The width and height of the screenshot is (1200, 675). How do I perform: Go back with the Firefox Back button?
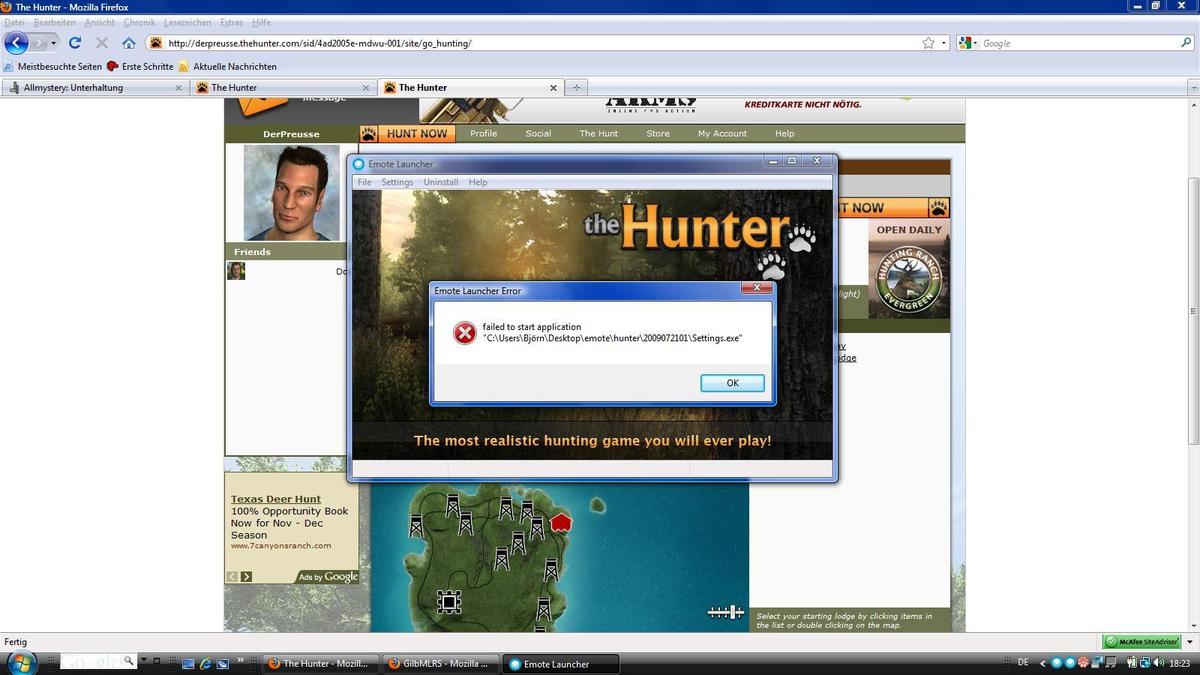coord(16,43)
